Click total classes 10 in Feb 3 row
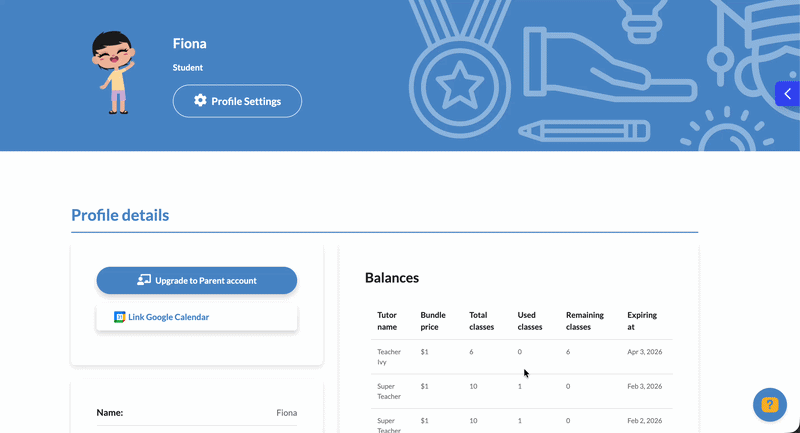The width and height of the screenshot is (800, 433). coord(473,387)
